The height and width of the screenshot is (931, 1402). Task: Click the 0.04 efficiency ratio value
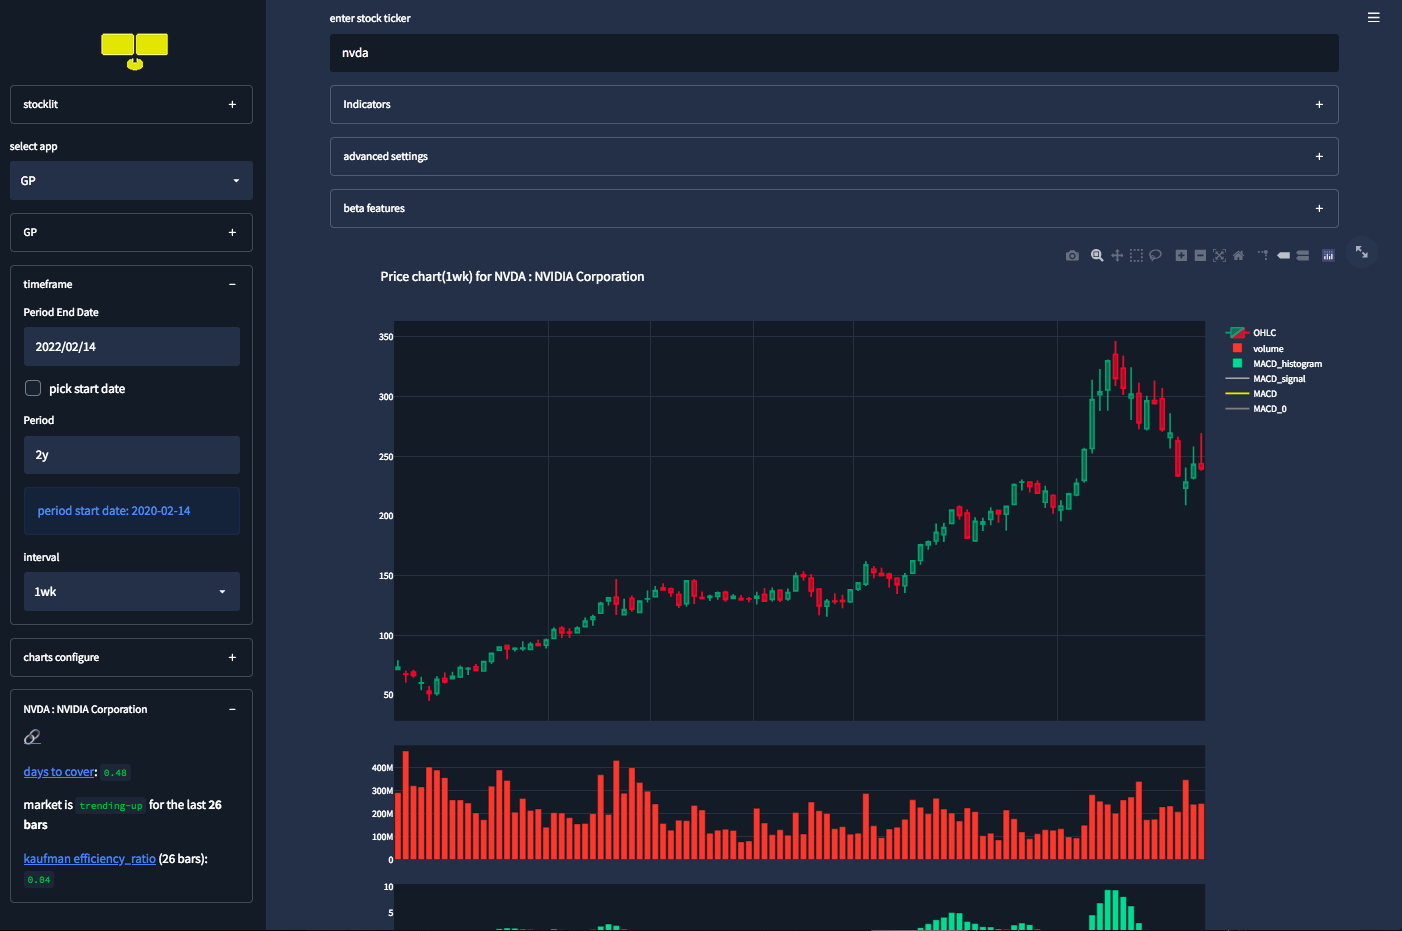(x=39, y=880)
